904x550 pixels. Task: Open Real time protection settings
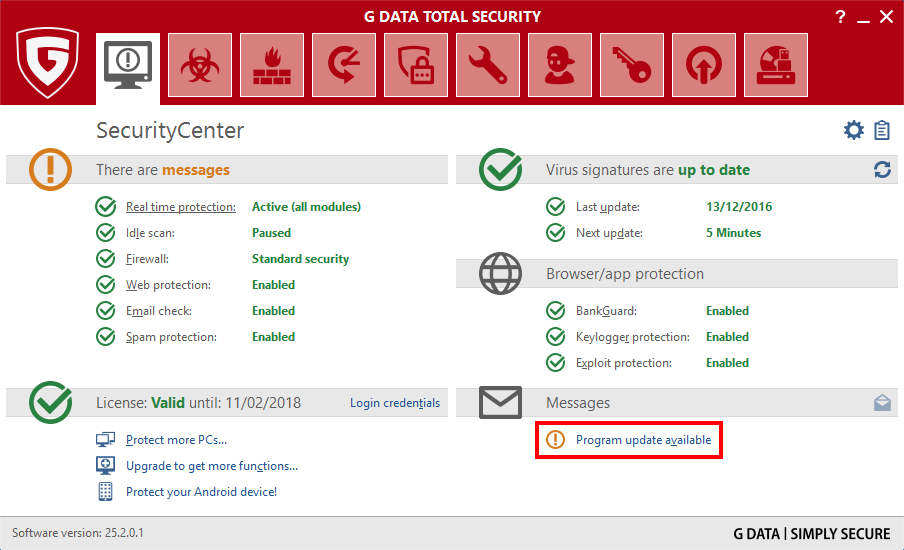tap(180, 207)
